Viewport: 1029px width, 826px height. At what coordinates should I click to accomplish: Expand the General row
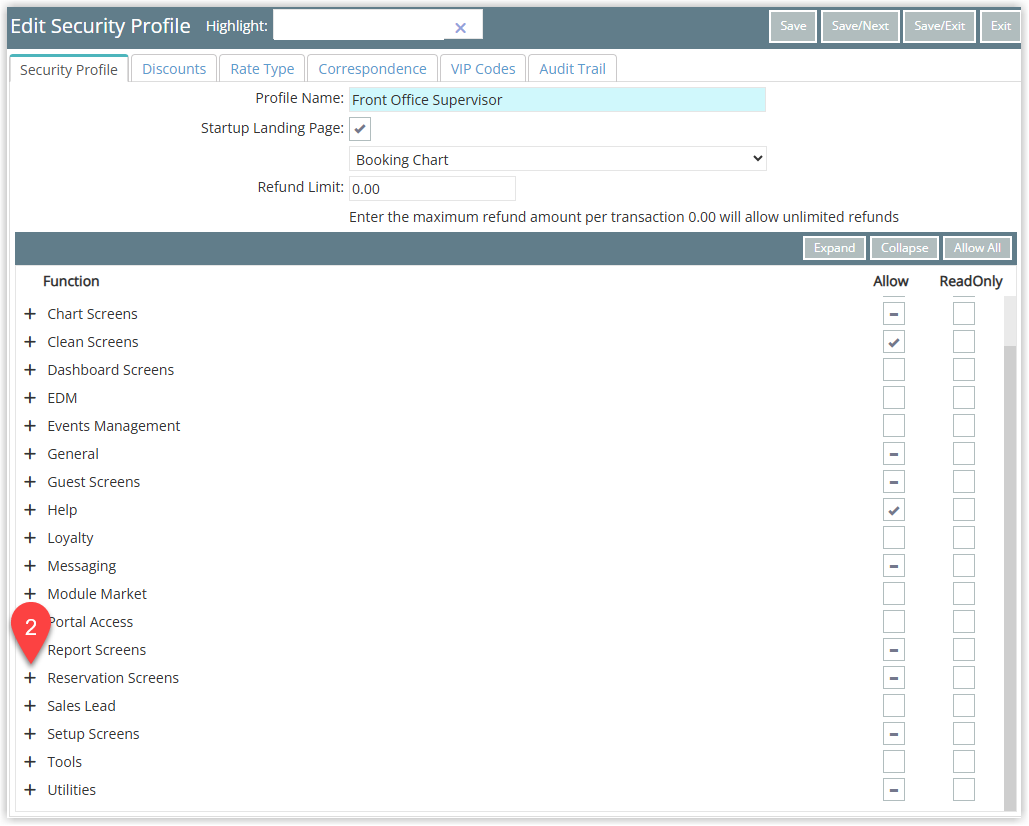[30, 454]
